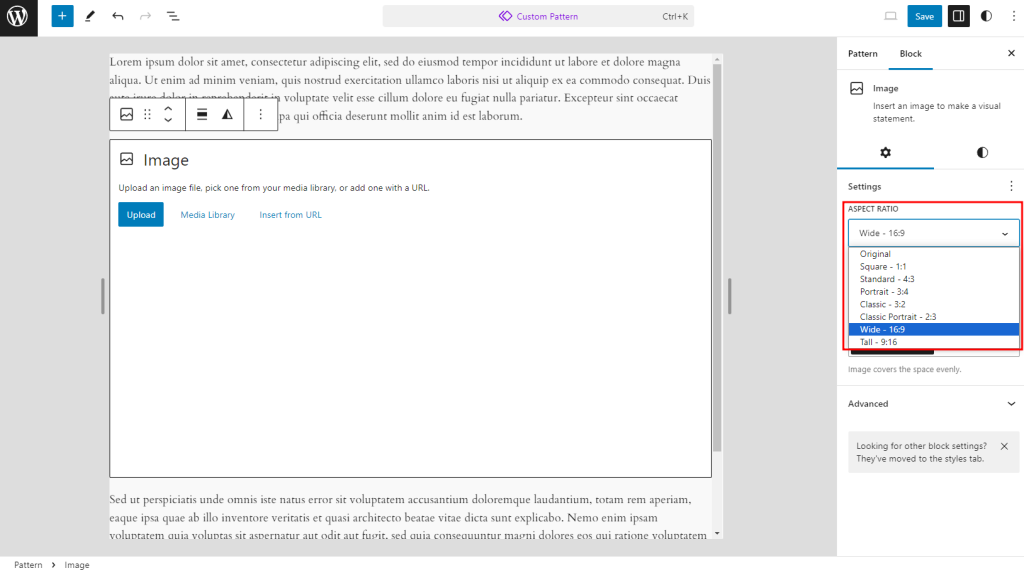
Task: Toggle the Settings sidebar panel button
Action: tap(958, 16)
